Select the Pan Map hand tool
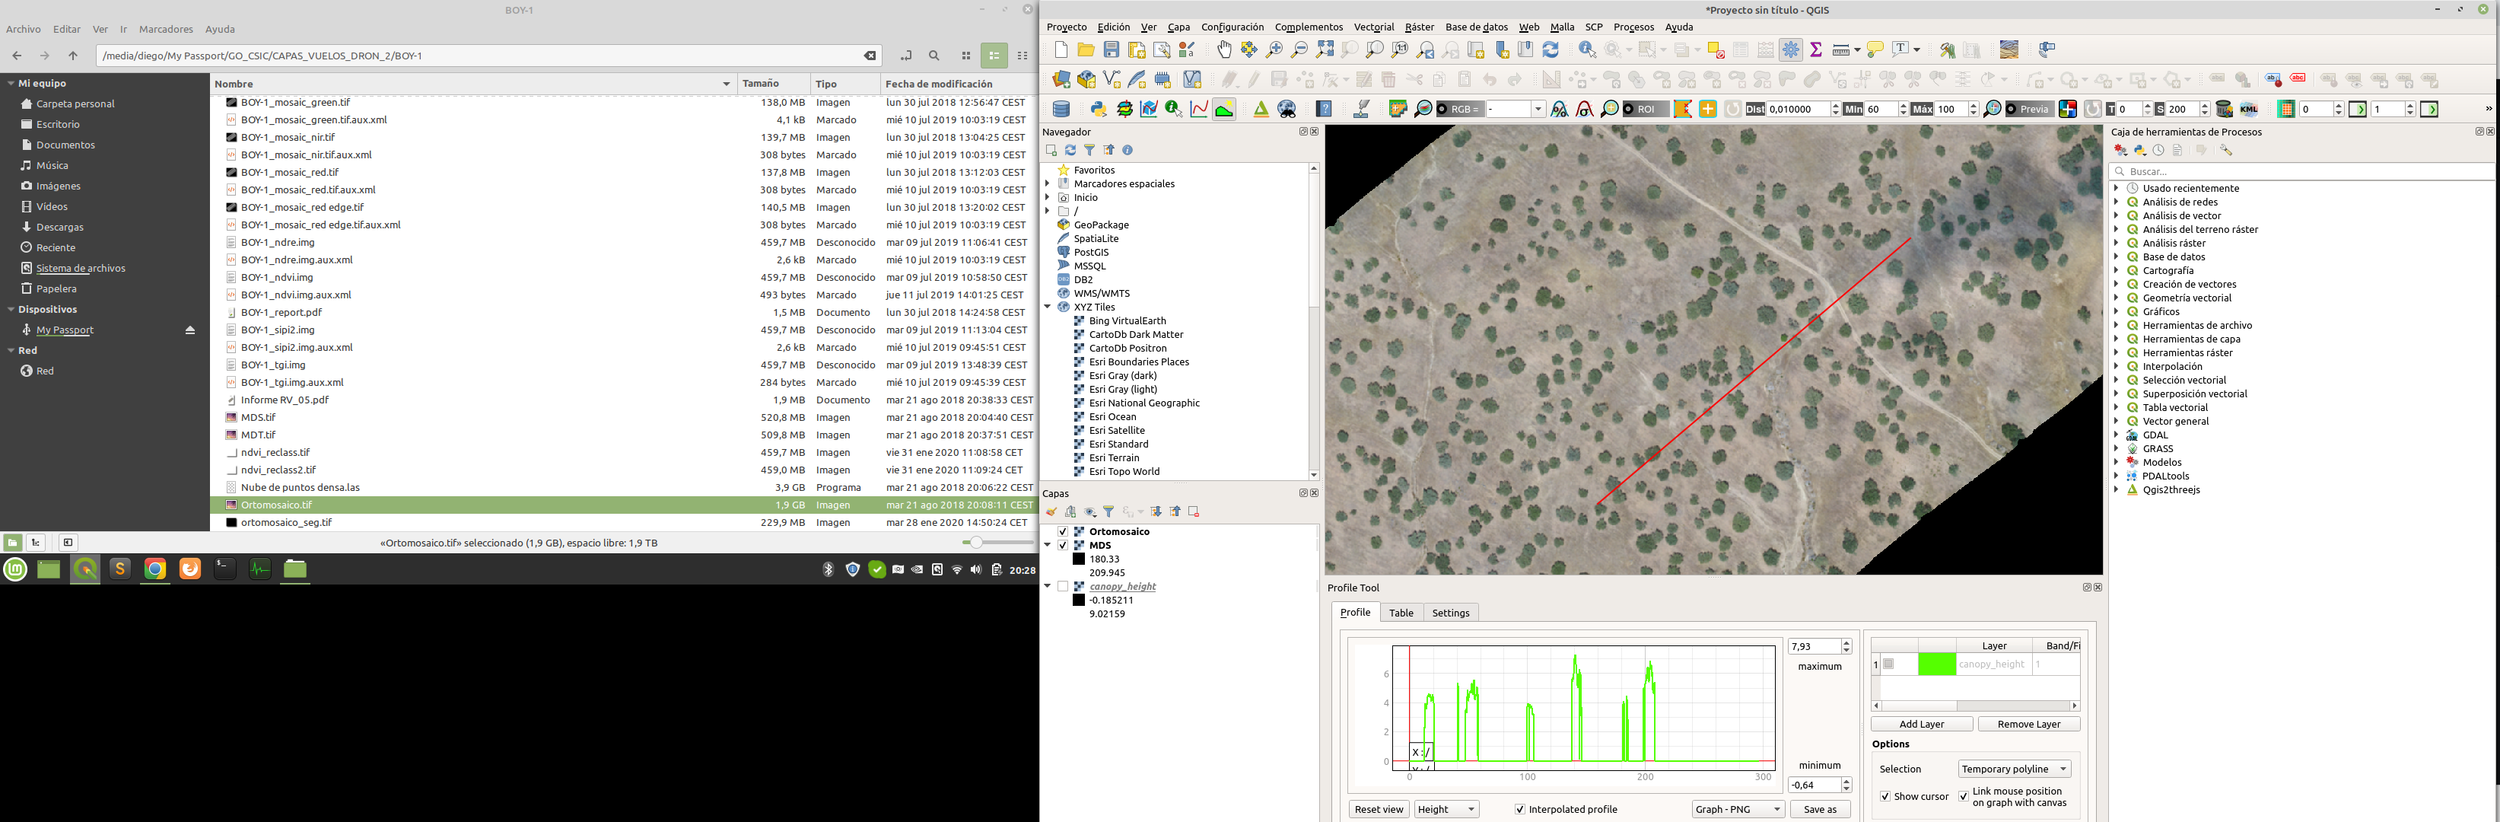2500x822 pixels. pos(1224,50)
